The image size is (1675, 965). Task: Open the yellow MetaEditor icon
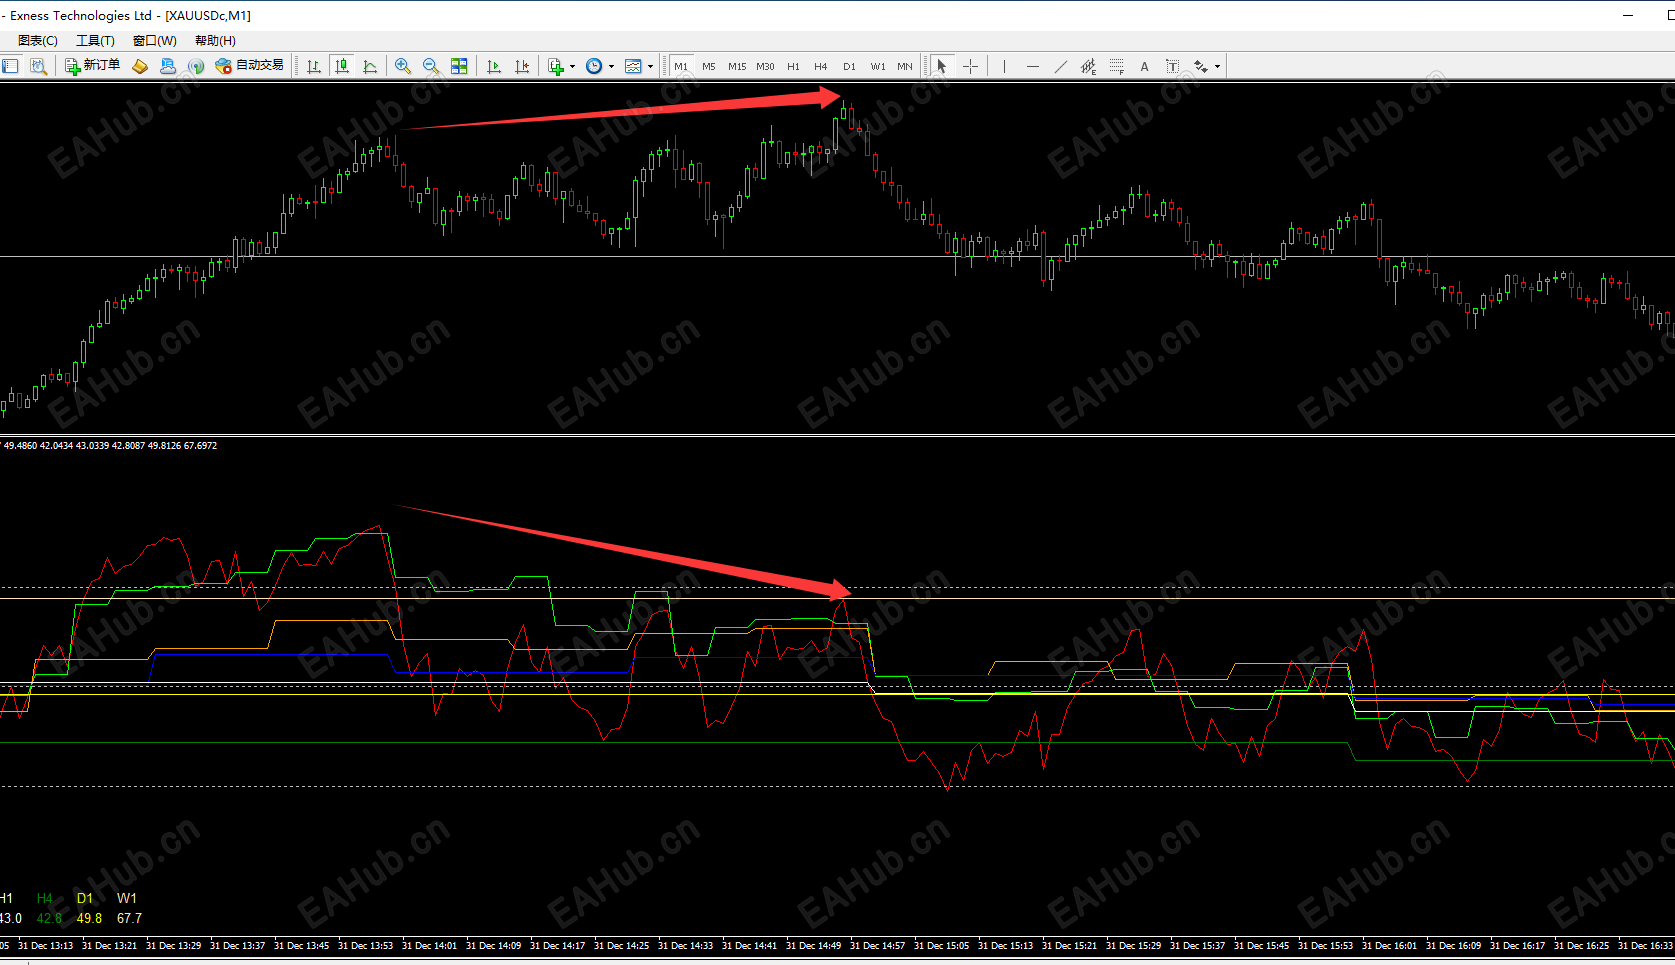point(140,66)
